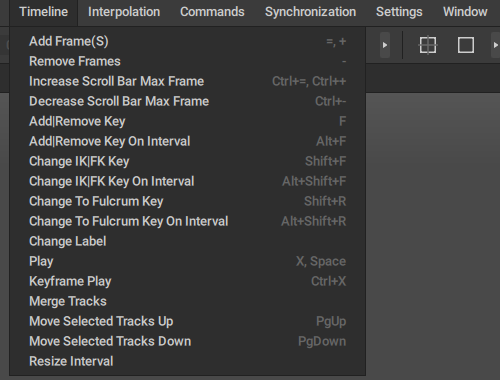Choose Increase Scroll Bar Max Frame
Screen dimensions: 500x380
pyautogui.click(x=188, y=81)
